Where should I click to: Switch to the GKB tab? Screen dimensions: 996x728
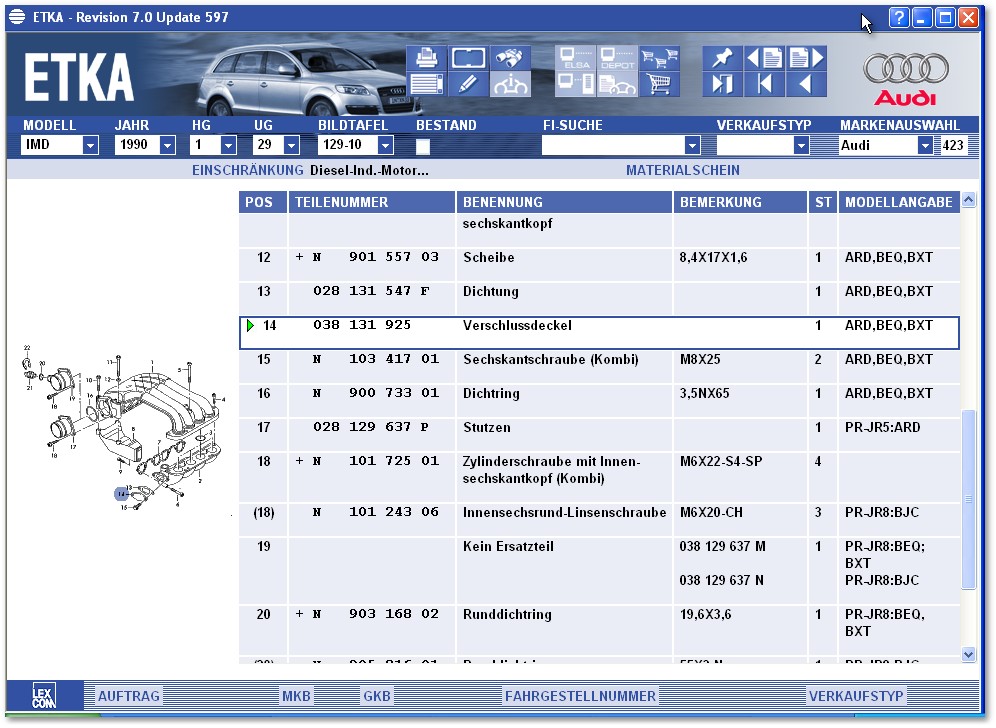tap(377, 696)
